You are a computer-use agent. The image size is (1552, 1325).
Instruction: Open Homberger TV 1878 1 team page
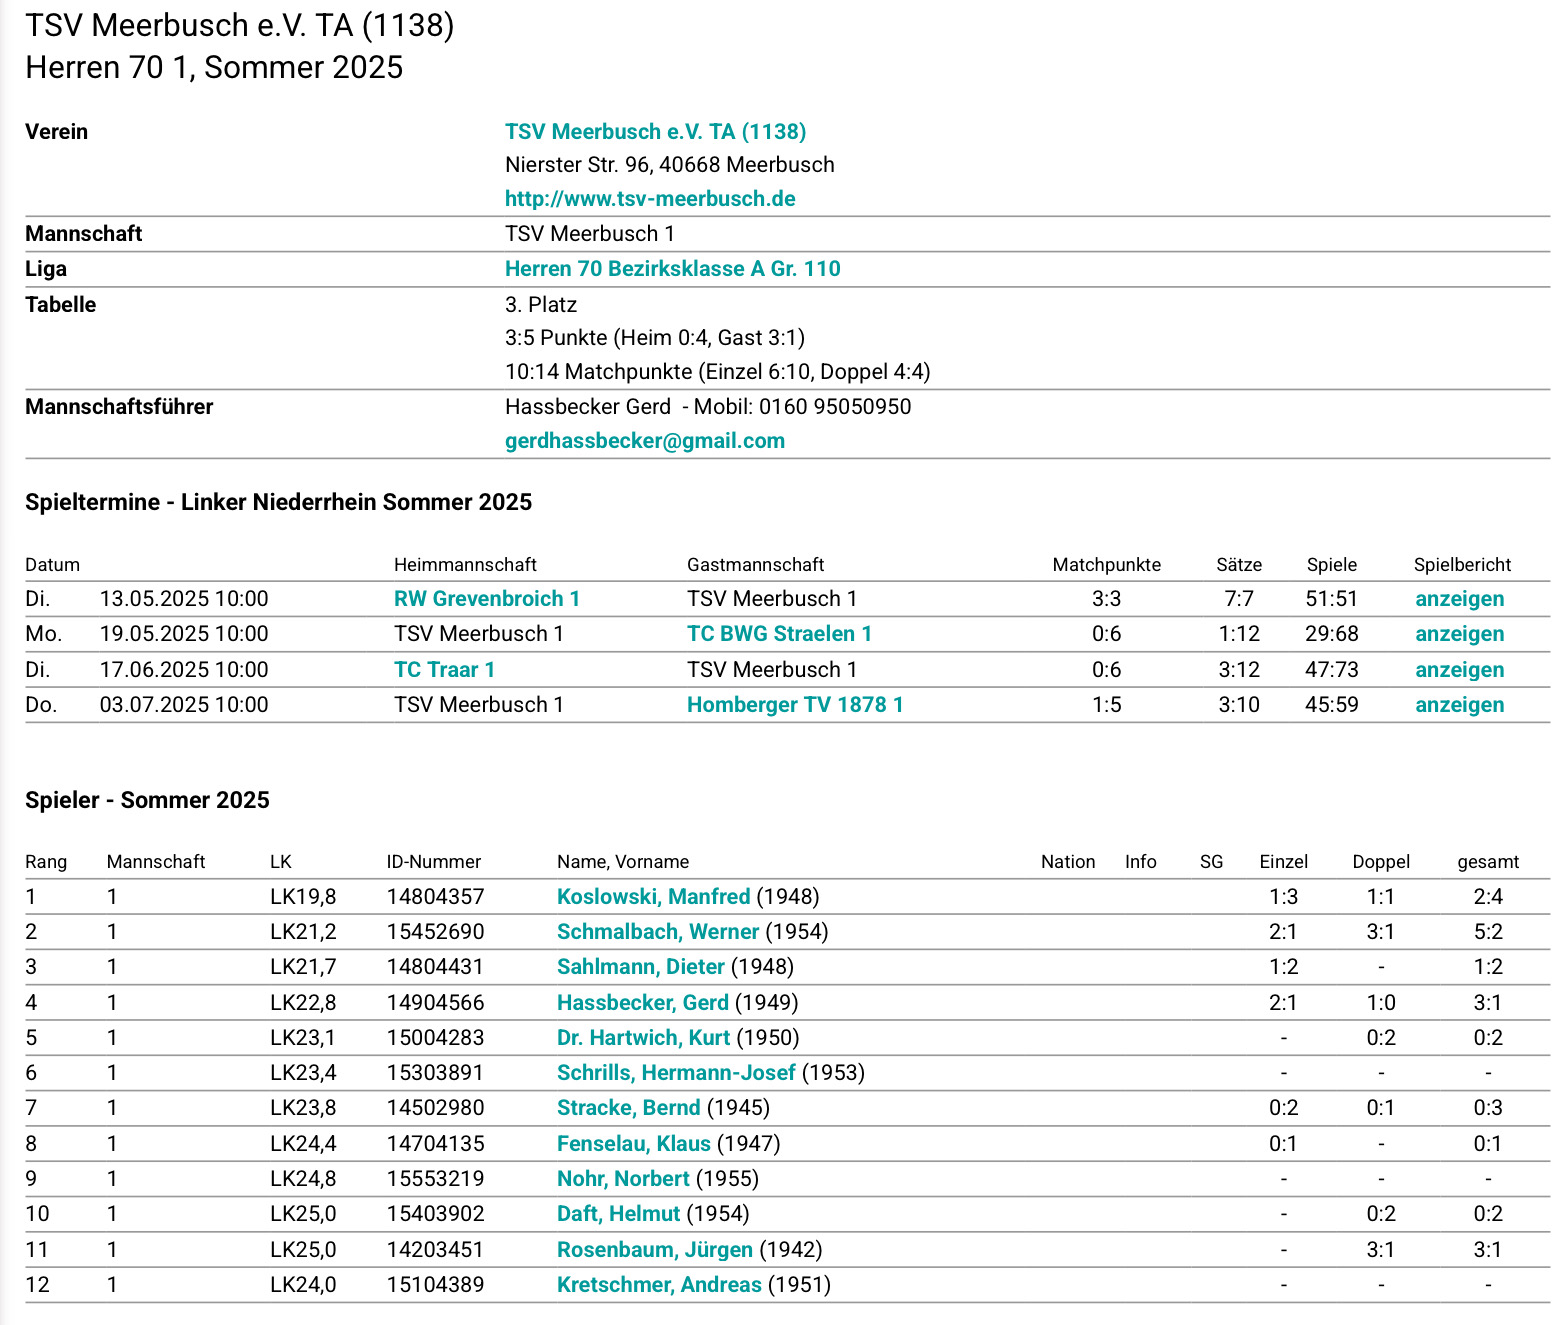[x=795, y=705]
